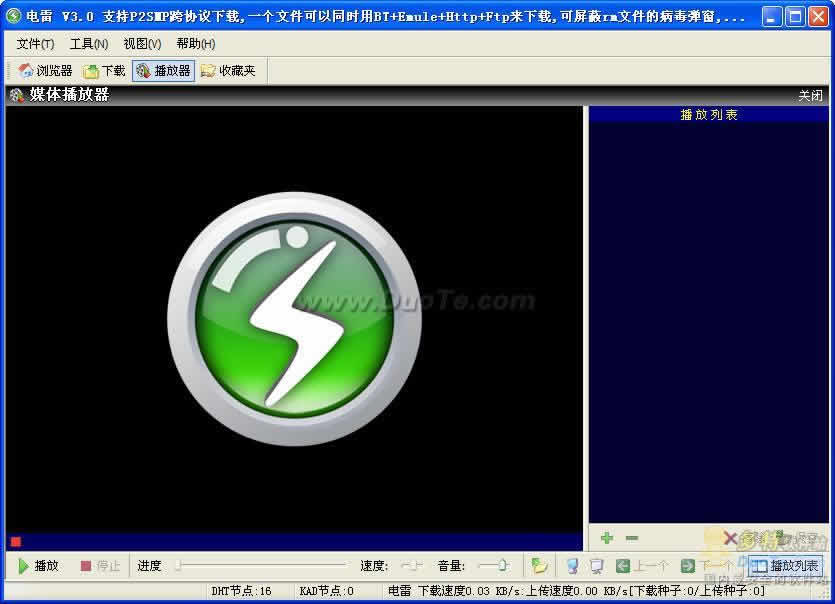
Task: Add item with green plus icon
Action: click(607, 538)
